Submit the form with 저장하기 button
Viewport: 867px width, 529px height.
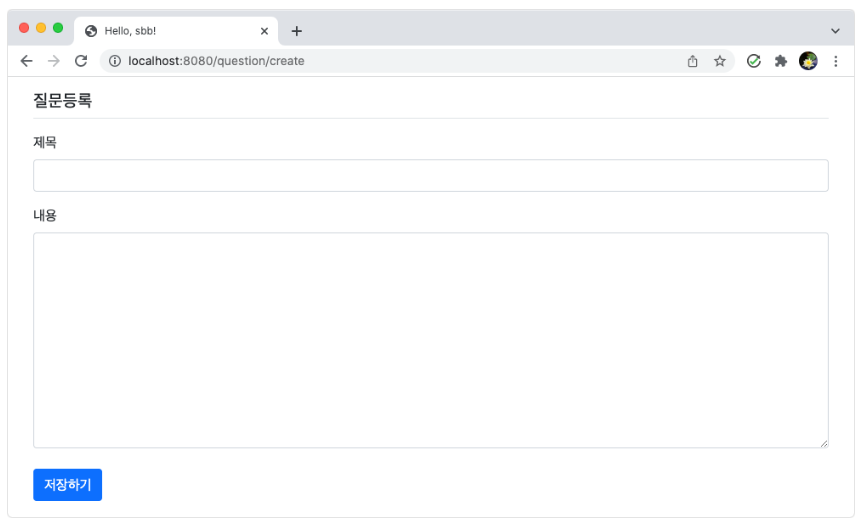pyautogui.click(x=67, y=485)
